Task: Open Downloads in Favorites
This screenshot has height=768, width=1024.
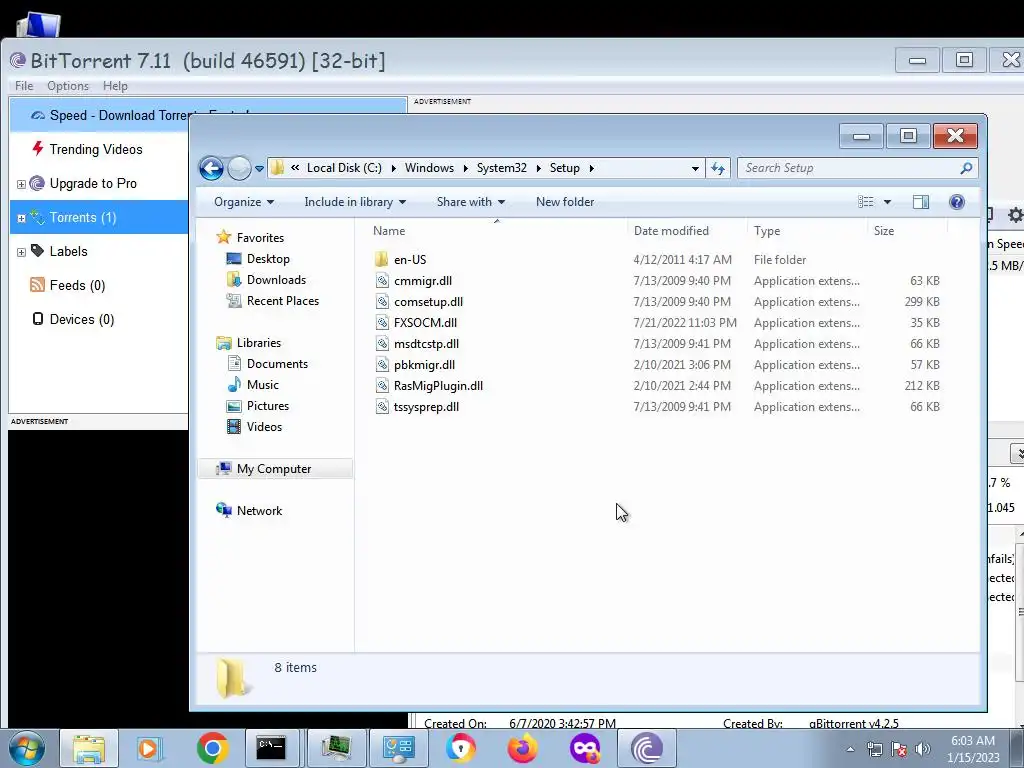Action: click(x=276, y=280)
